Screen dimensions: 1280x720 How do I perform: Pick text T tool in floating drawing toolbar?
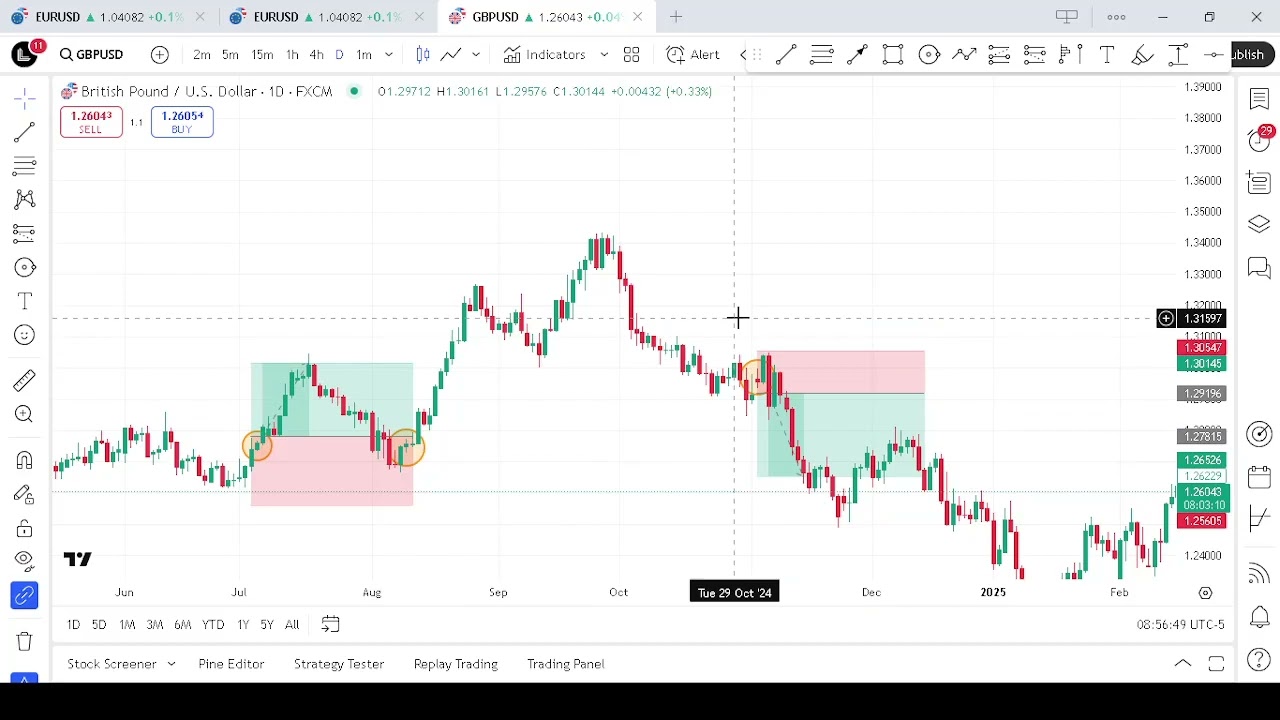pos(1107,55)
